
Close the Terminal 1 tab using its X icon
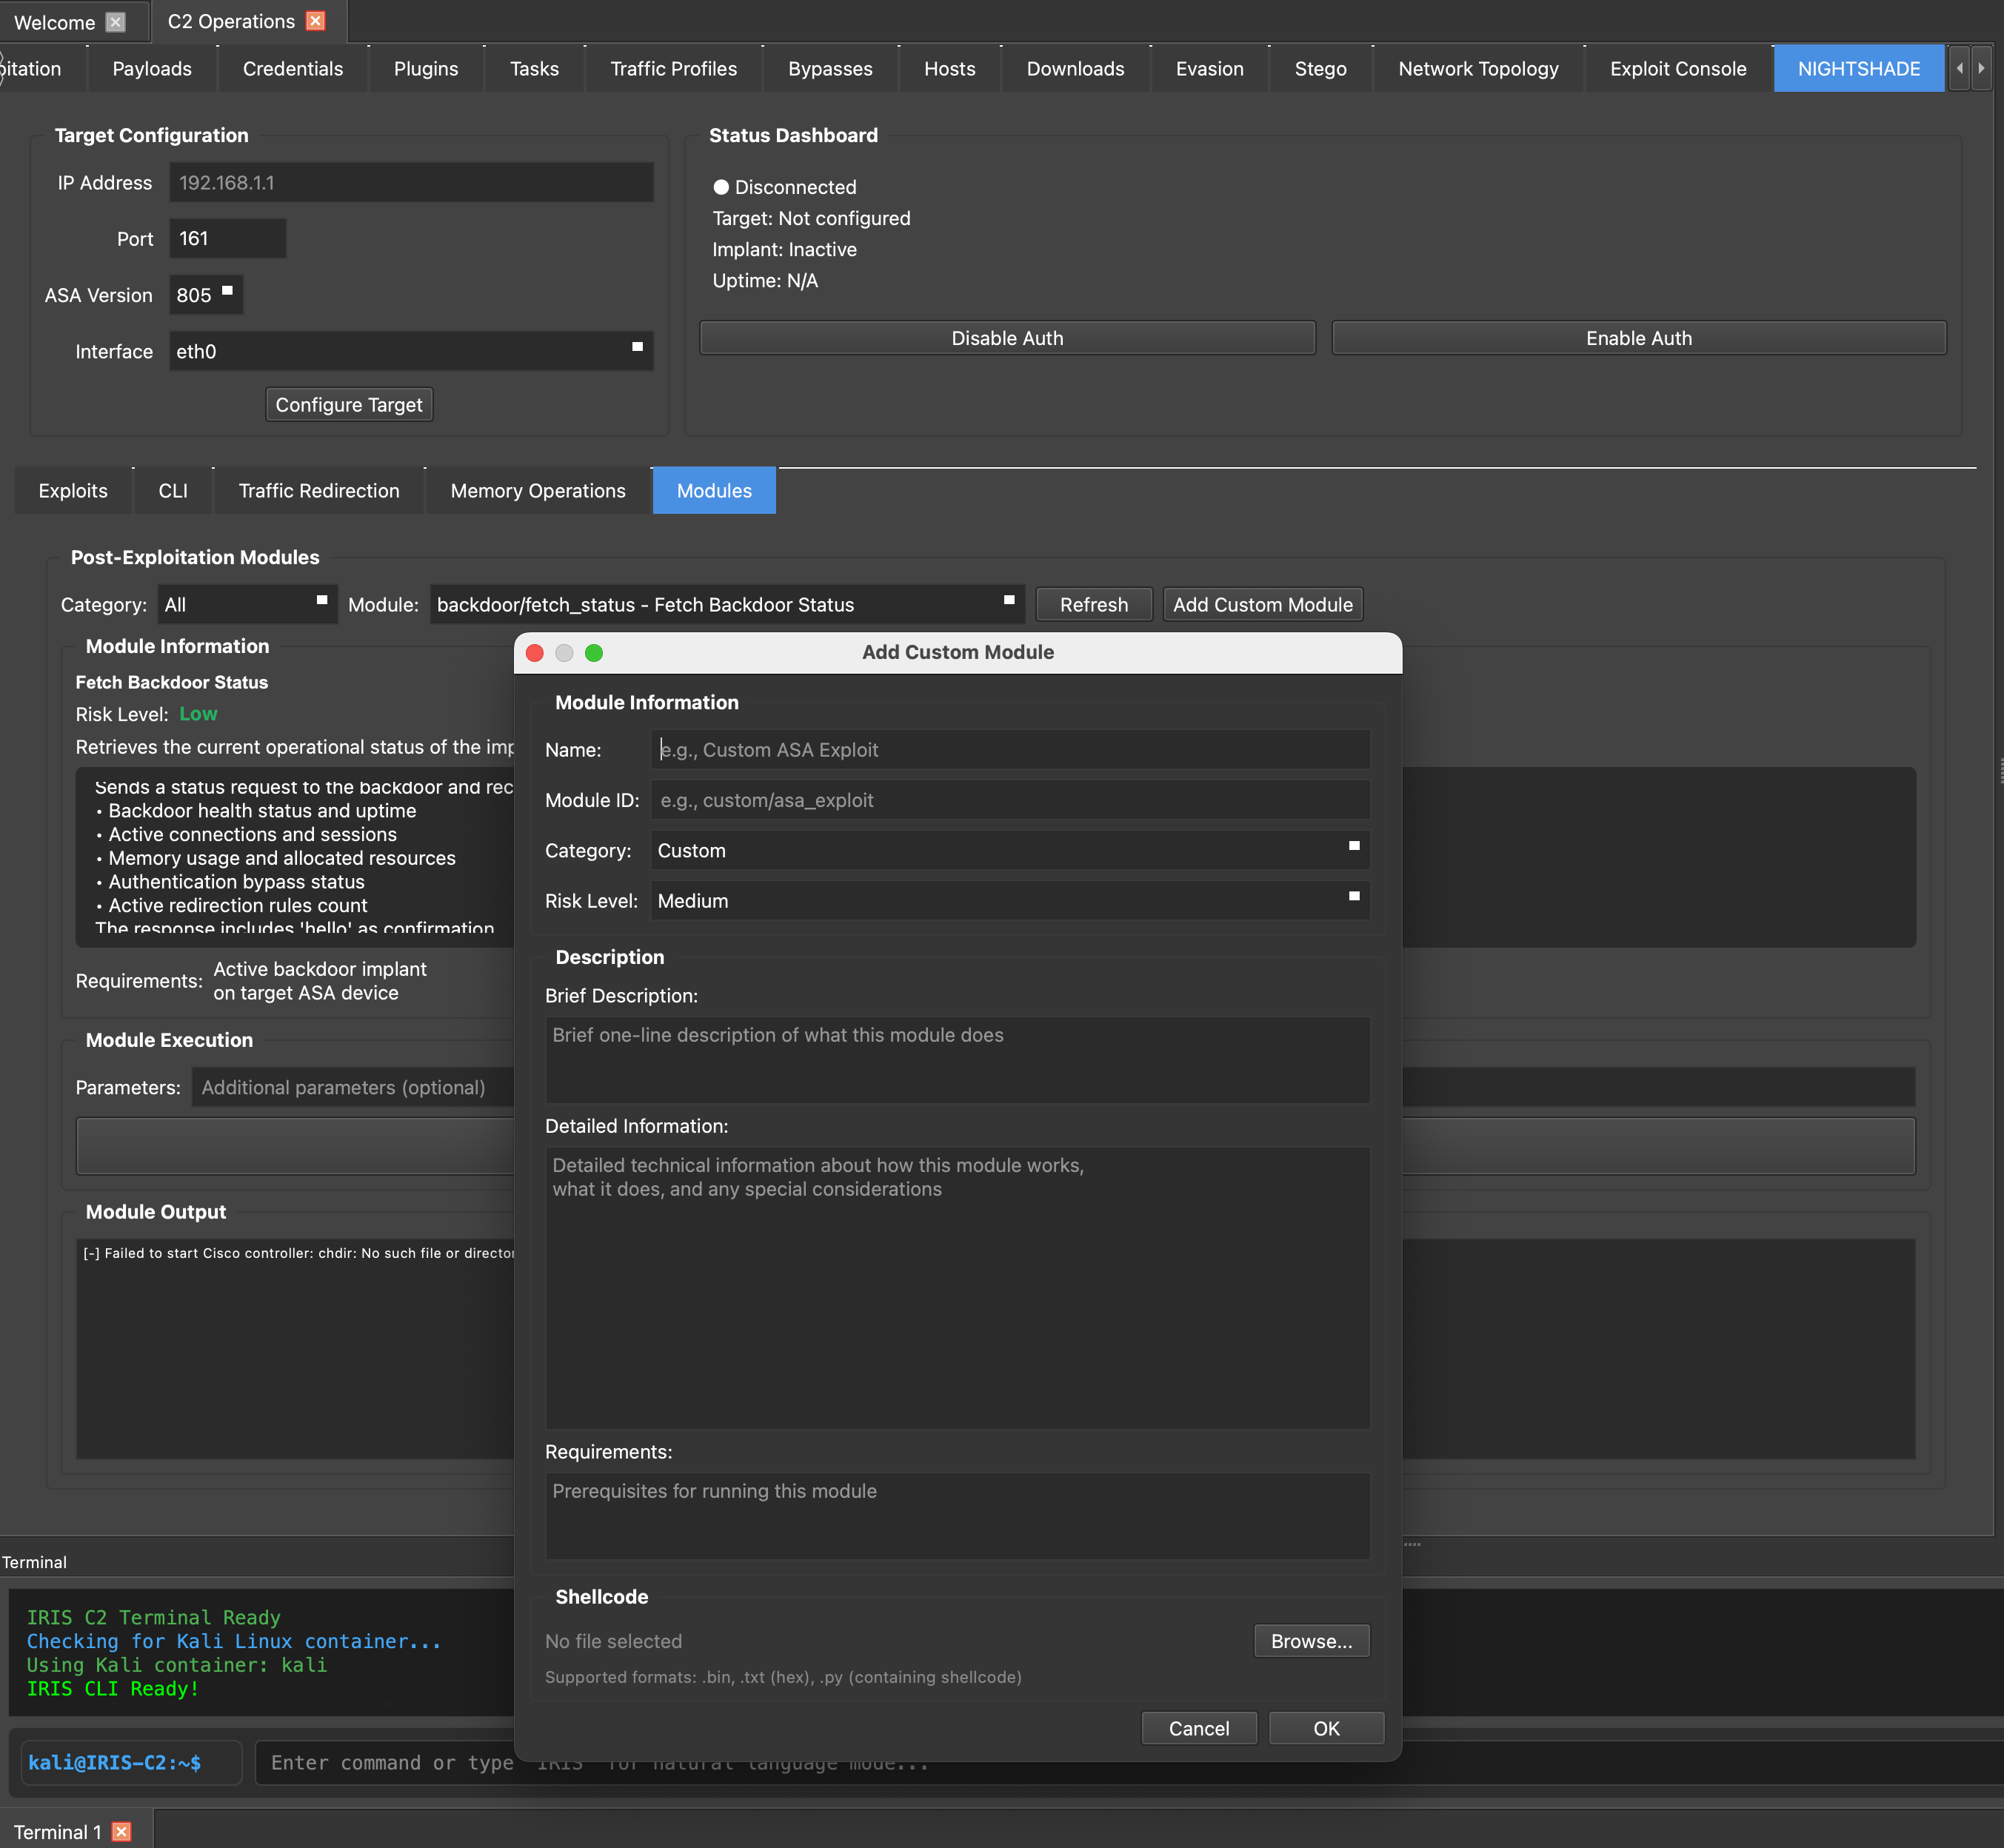(121, 1831)
